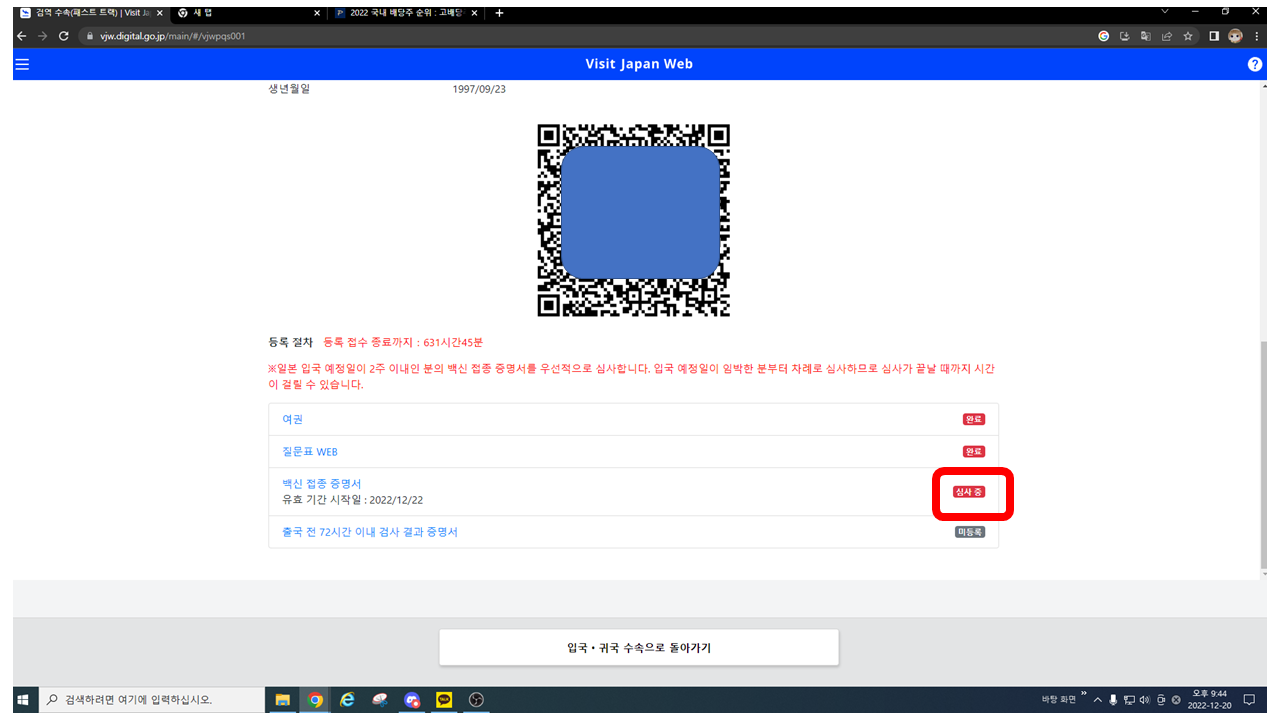Expand the tab search dropdown arrow
The height and width of the screenshot is (720, 1280).
click(x=1164, y=12)
